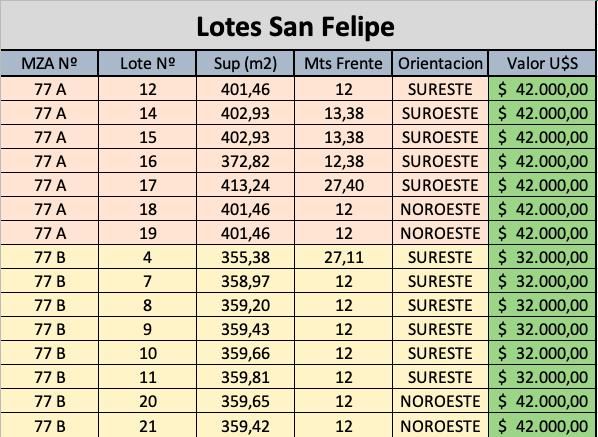
Task: Select the Valor U$S header cell
Action: click(x=542, y=63)
